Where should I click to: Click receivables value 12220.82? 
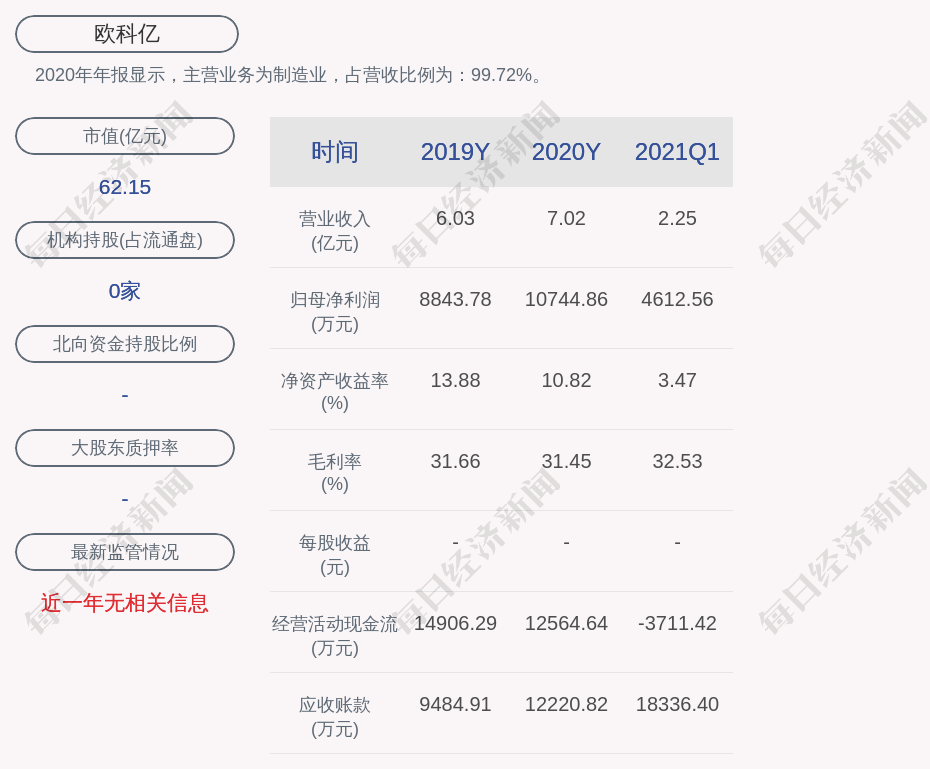pyautogui.click(x=566, y=704)
